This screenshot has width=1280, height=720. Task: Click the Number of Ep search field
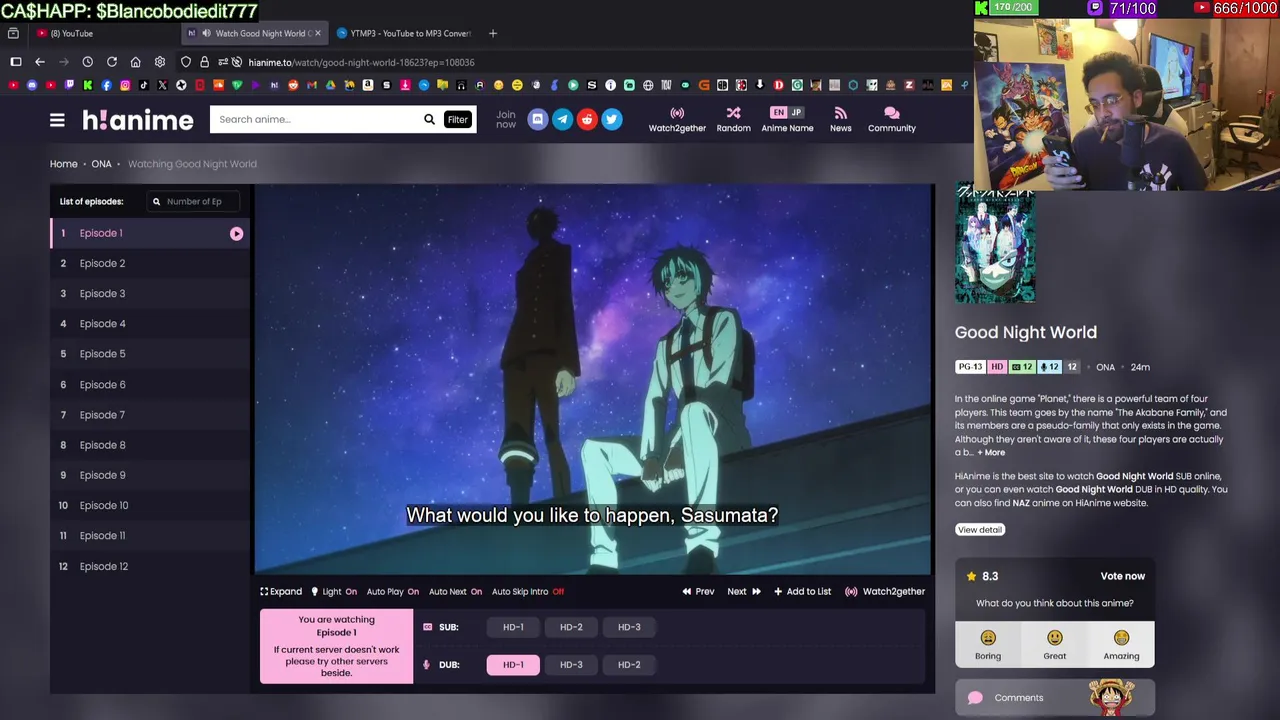pyautogui.click(x=194, y=202)
